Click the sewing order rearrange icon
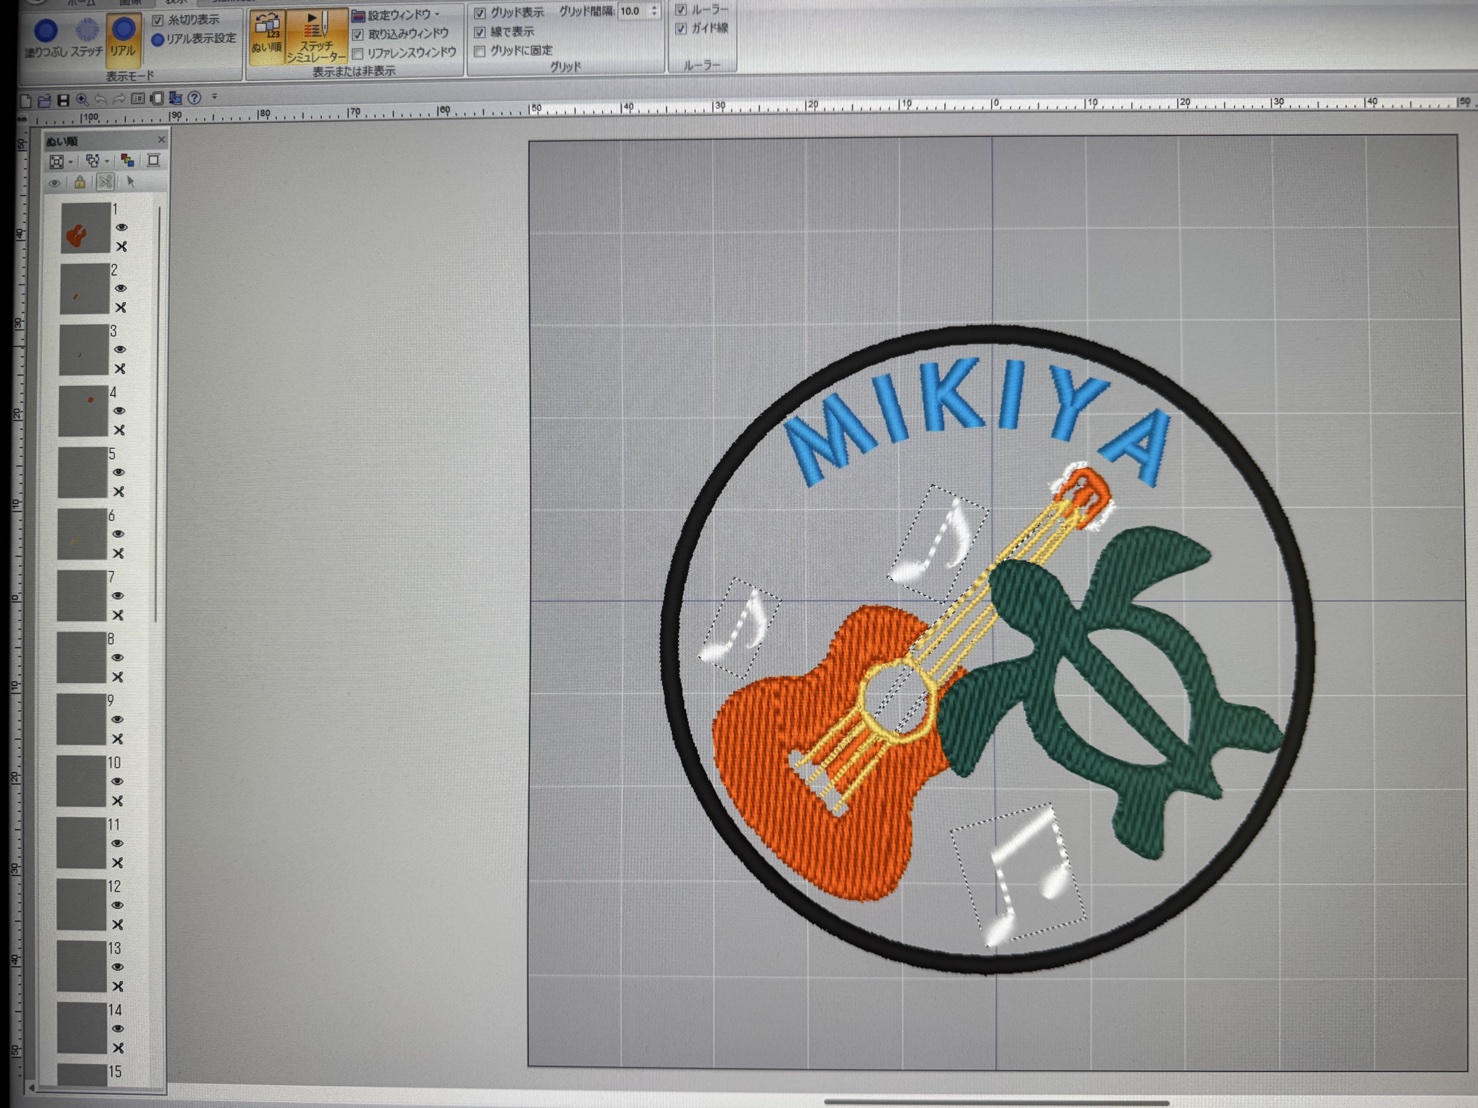The width and height of the screenshot is (1478, 1108). tap(93, 160)
